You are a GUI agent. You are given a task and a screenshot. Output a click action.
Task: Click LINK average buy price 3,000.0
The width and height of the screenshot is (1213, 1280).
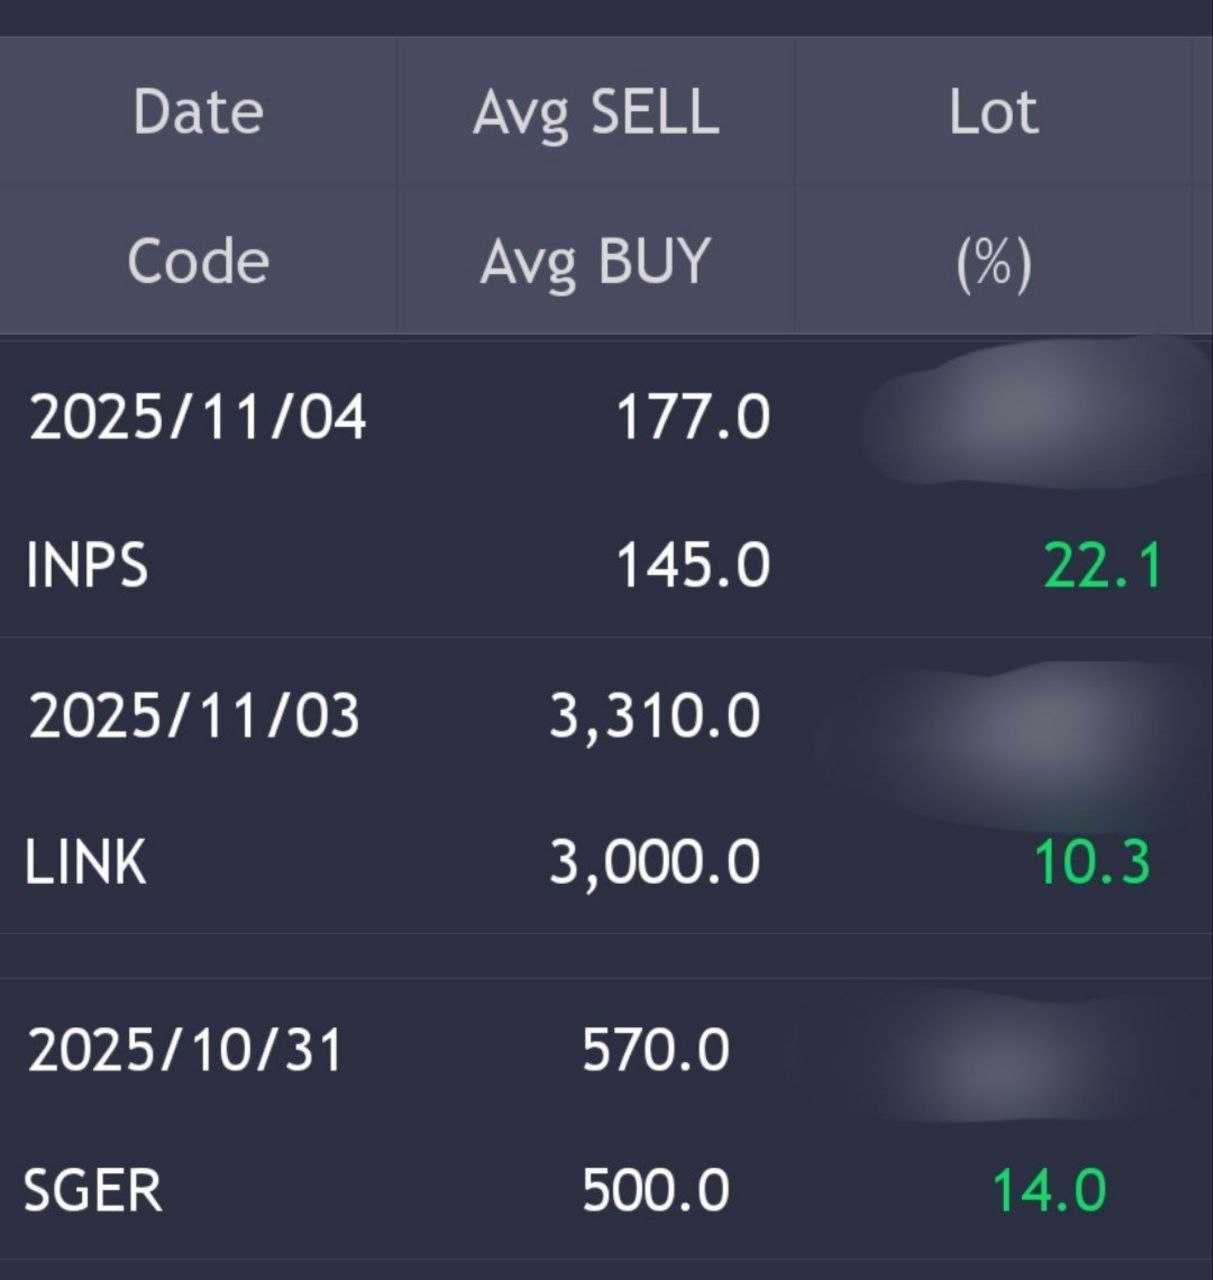point(655,862)
